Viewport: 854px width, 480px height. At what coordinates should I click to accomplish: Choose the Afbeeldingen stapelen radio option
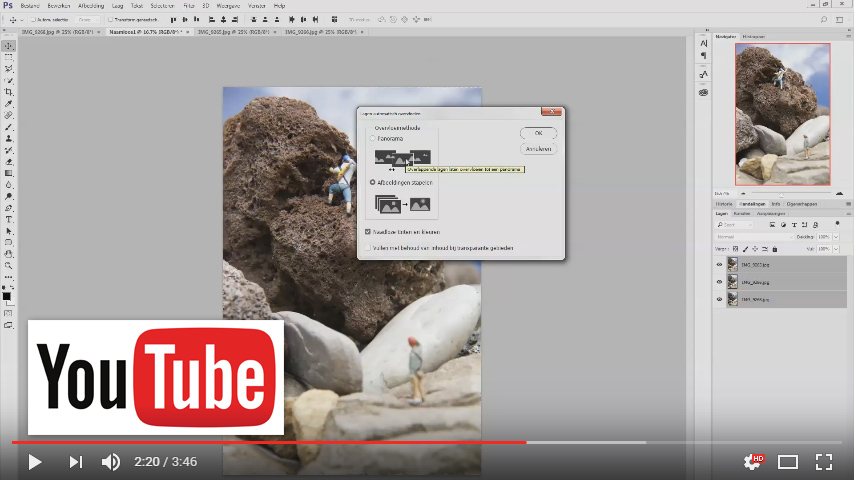tap(373, 183)
